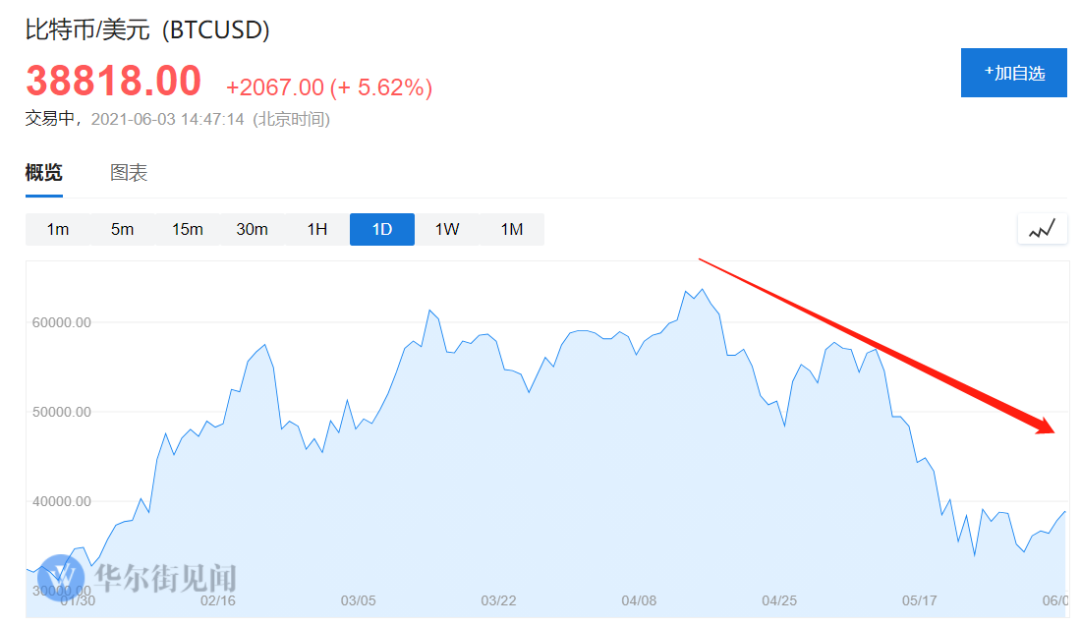Image resolution: width=1080 pixels, height=626 pixels.
Task: Click the active 1D interval button
Action: click(x=382, y=229)
